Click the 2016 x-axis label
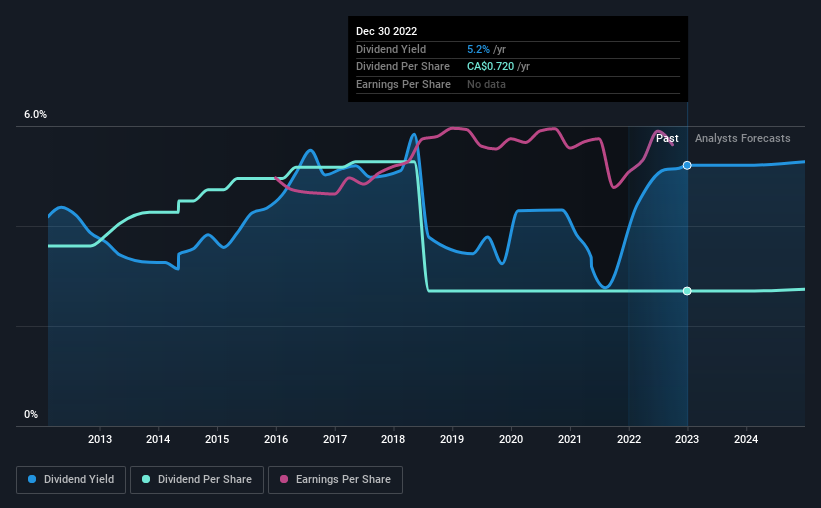Image resolution: width=821 pixels, height=508 pixels. click(276, 439)
